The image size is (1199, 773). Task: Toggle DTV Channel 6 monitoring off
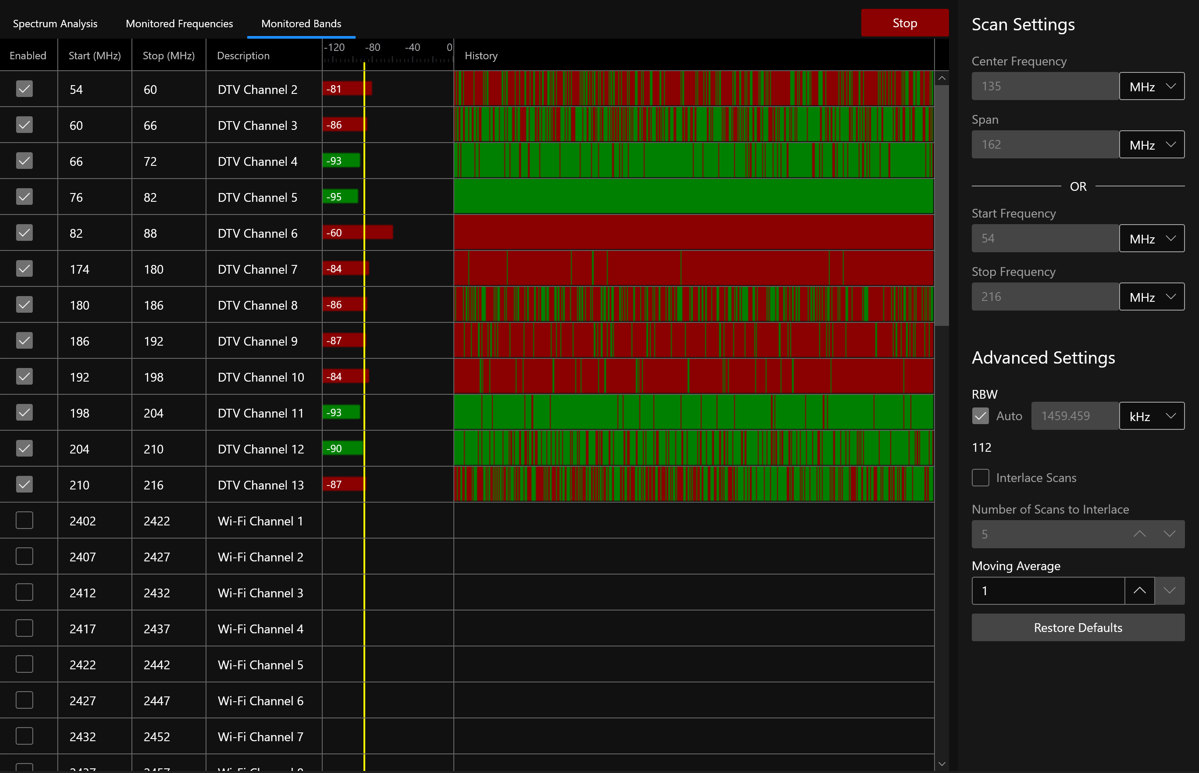point(24,232)
